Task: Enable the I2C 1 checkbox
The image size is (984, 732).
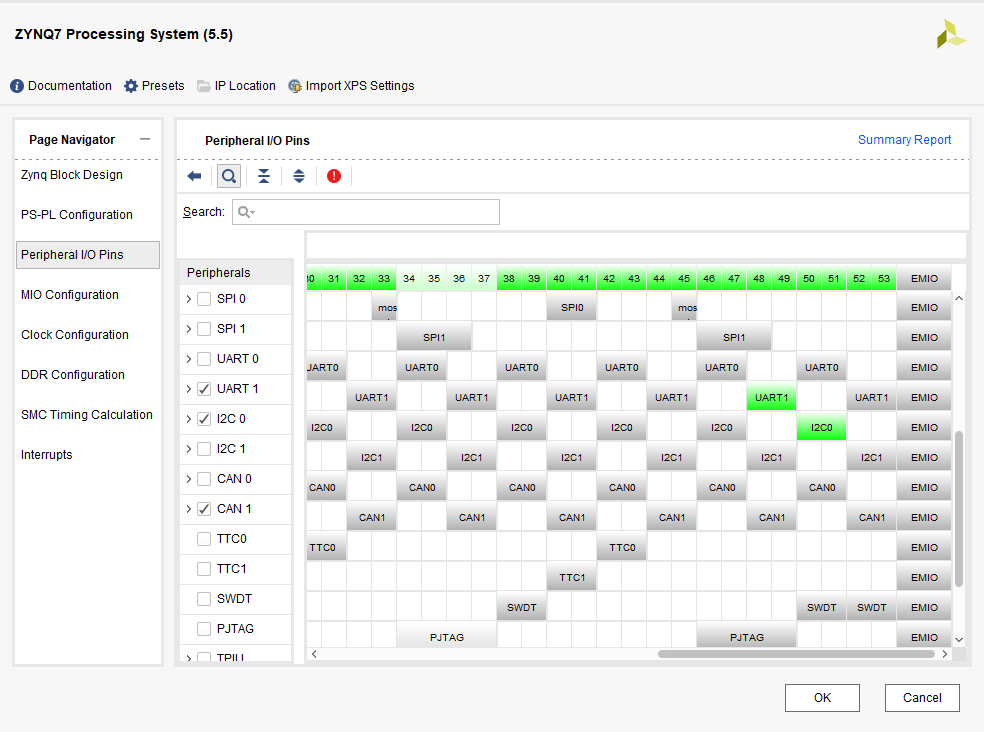Action: click(x=204, y=449)
